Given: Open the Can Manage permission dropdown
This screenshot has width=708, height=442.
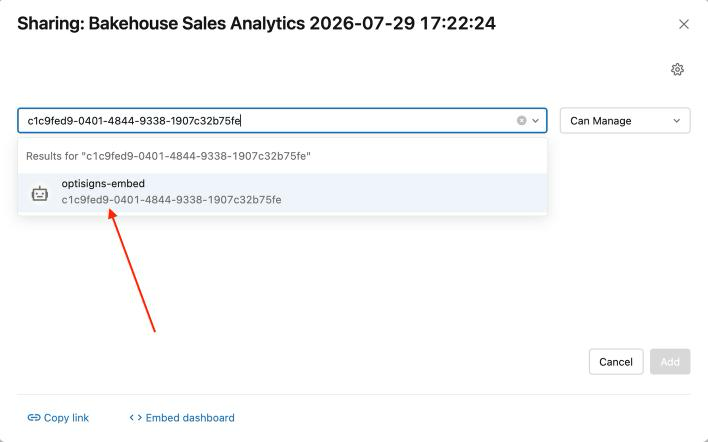Looking at the screenshot, I should point(625,121).
